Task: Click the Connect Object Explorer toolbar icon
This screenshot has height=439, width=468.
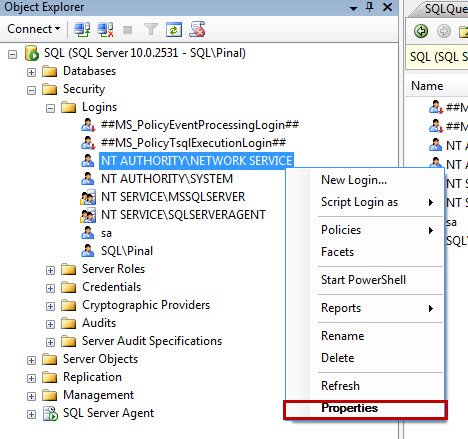Action: [x=82, y=29]
